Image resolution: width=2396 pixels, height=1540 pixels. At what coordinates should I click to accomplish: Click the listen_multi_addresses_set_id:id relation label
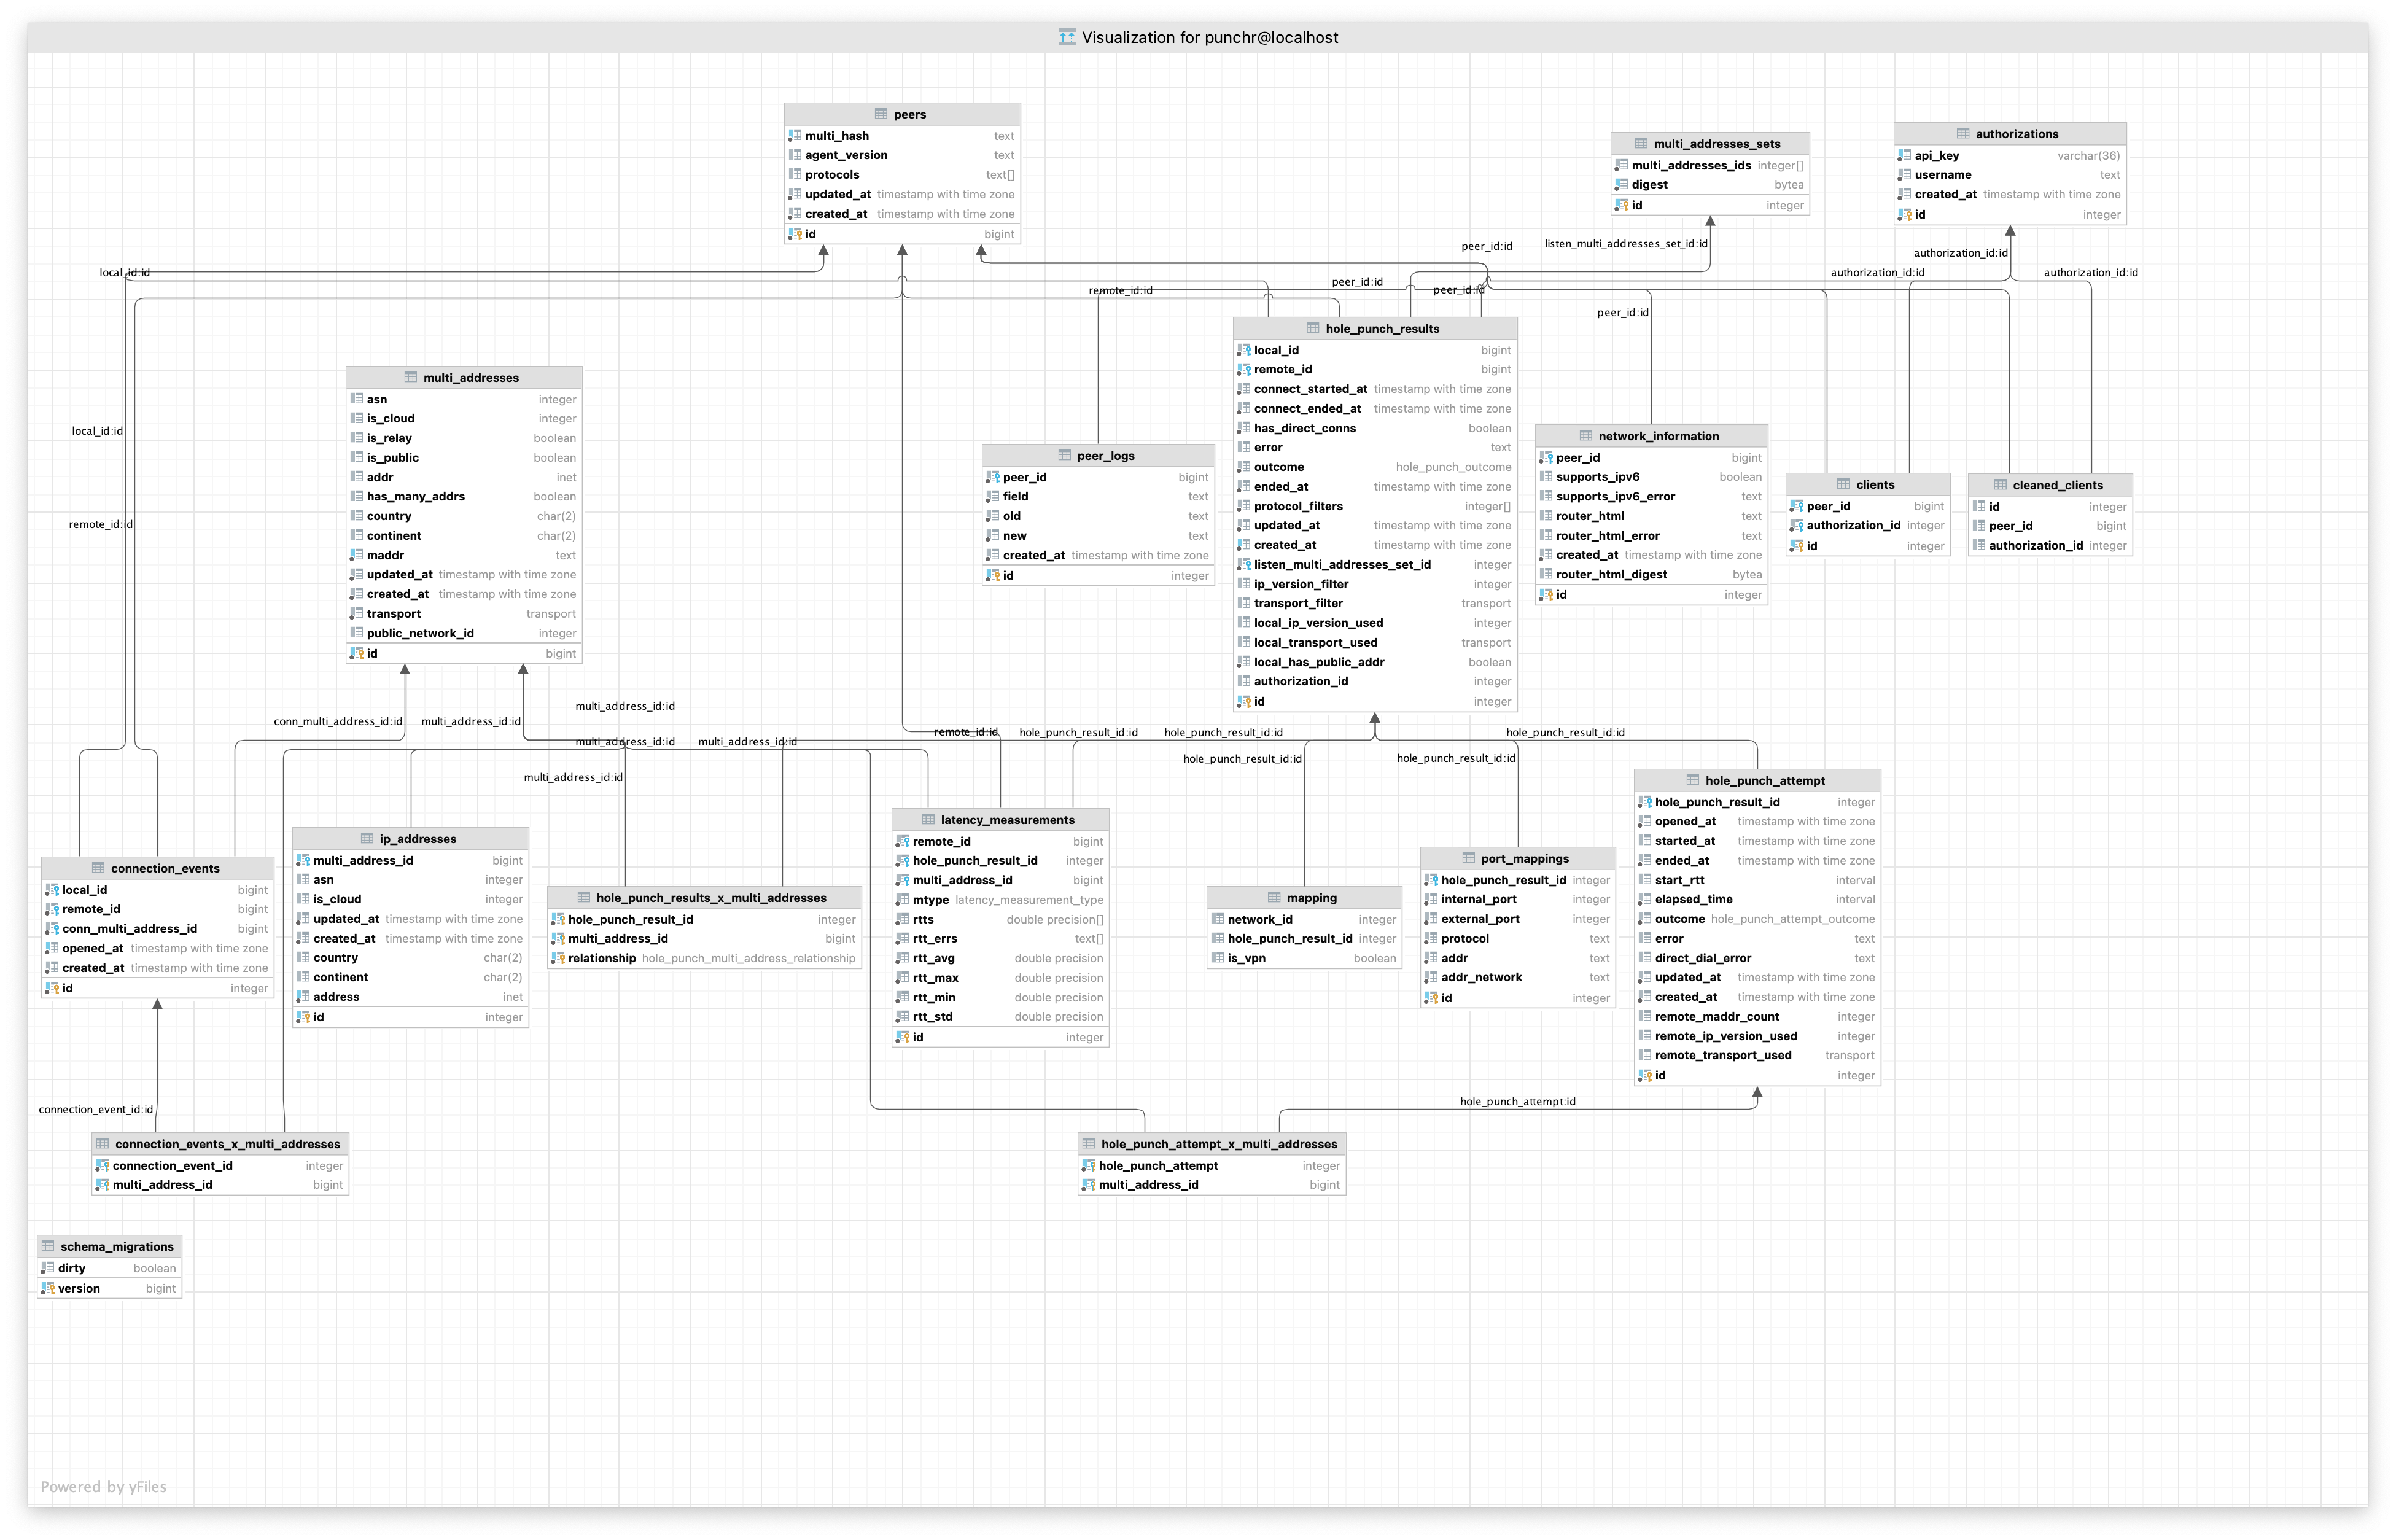click(1625, 244)
